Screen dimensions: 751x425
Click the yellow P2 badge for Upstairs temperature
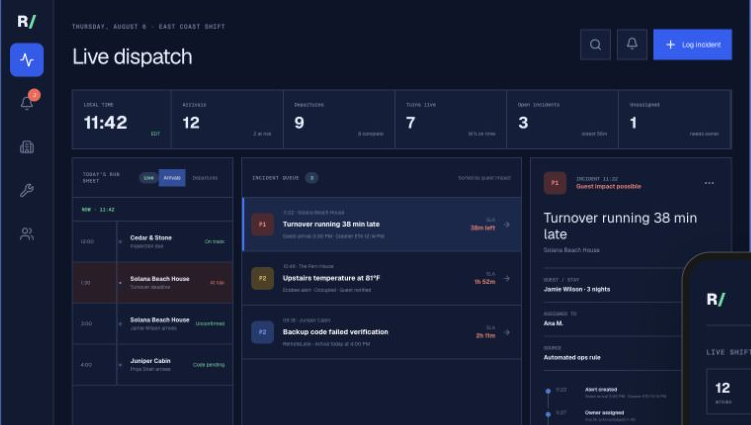coord(262,278)
